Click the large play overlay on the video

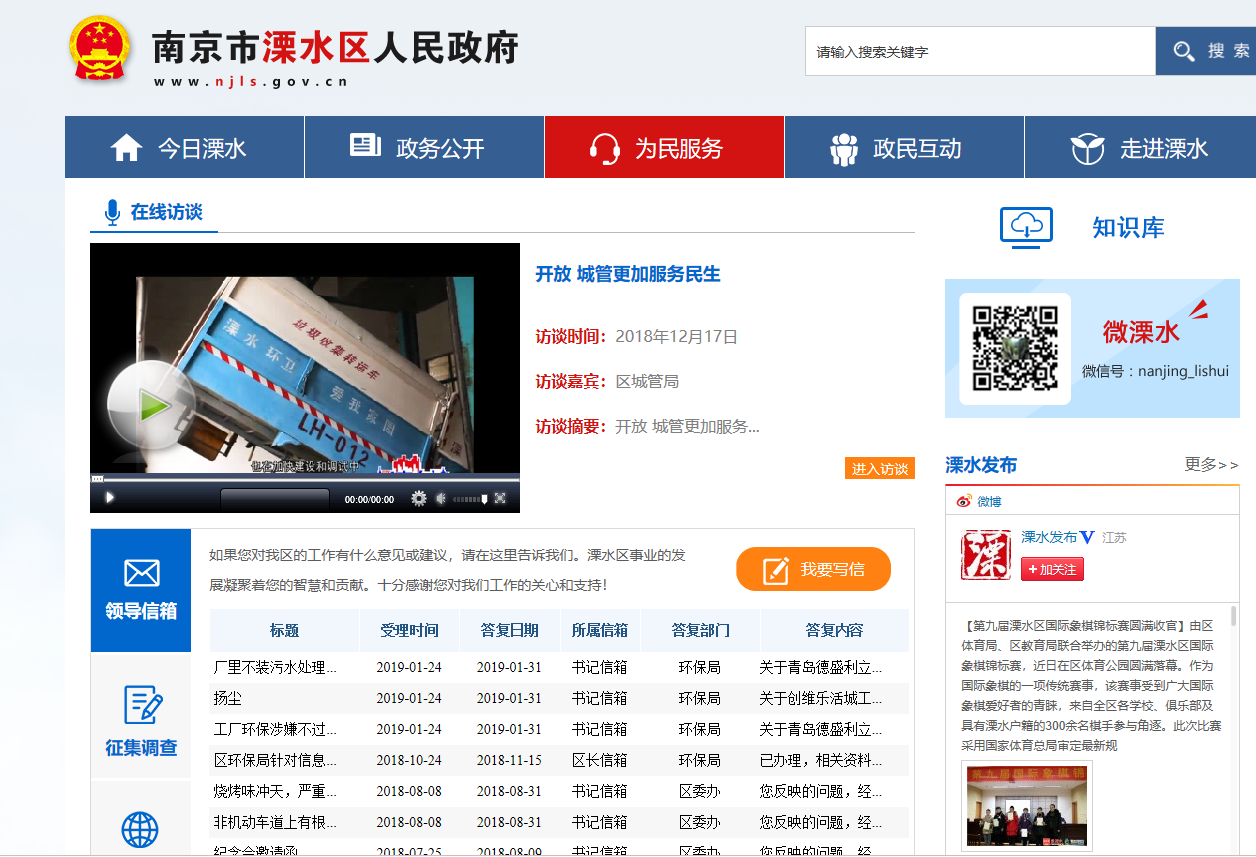click(x=151, y=405)
